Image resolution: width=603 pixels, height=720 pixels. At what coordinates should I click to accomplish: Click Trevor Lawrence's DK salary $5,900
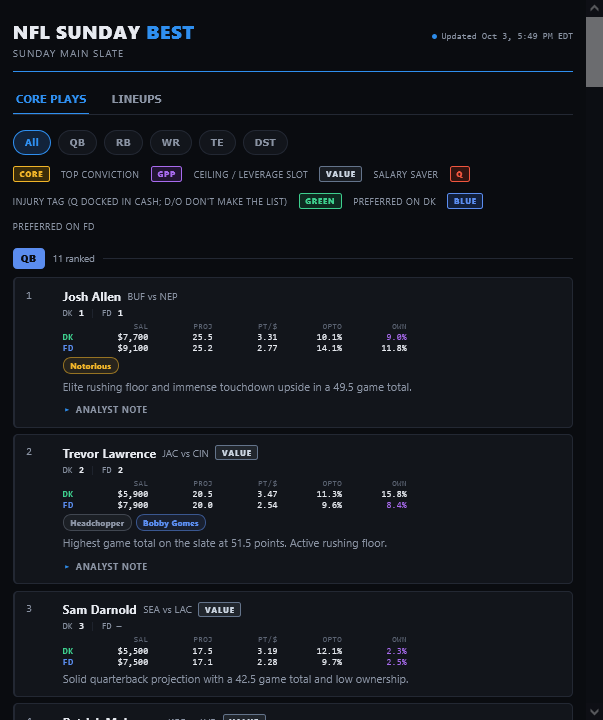pos(133,494)
